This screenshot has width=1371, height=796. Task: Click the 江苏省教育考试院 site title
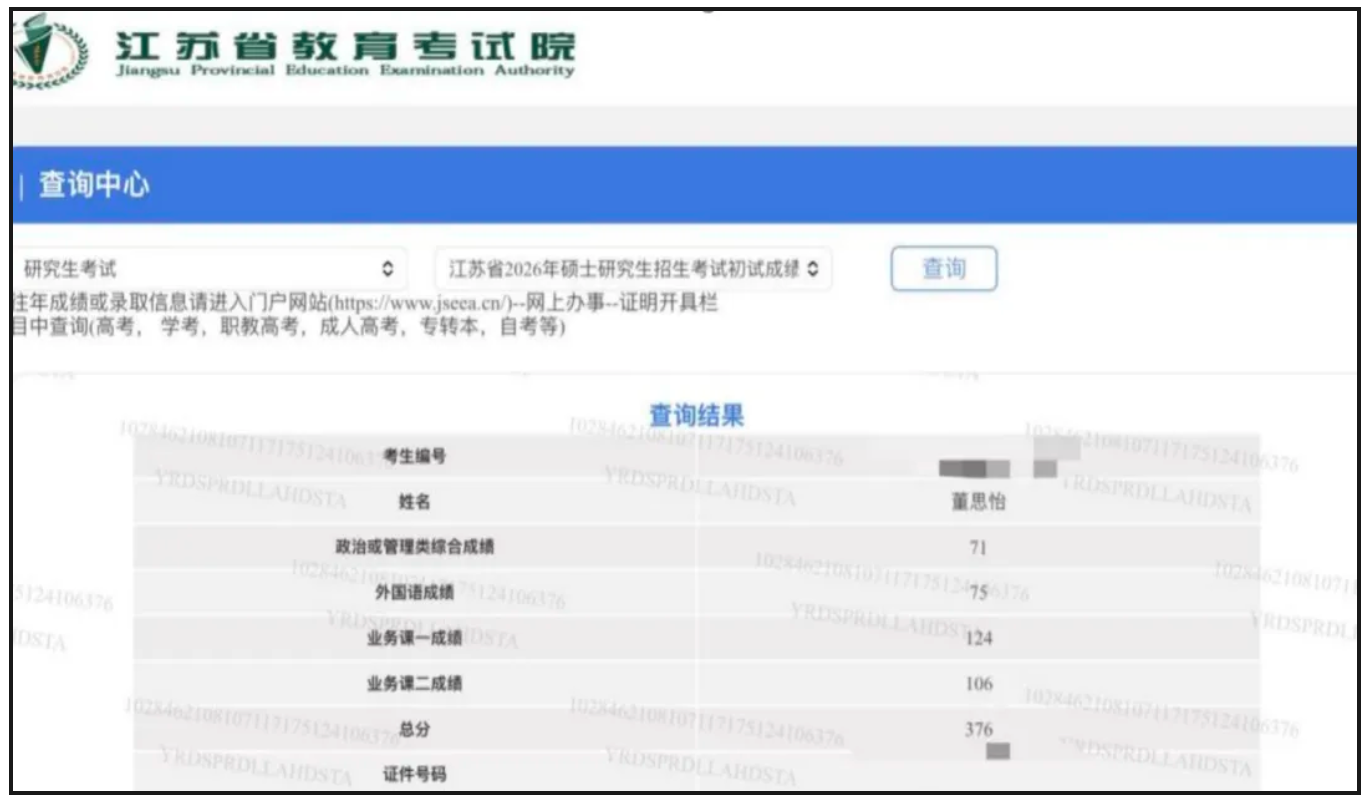click(x=346, y=45)
